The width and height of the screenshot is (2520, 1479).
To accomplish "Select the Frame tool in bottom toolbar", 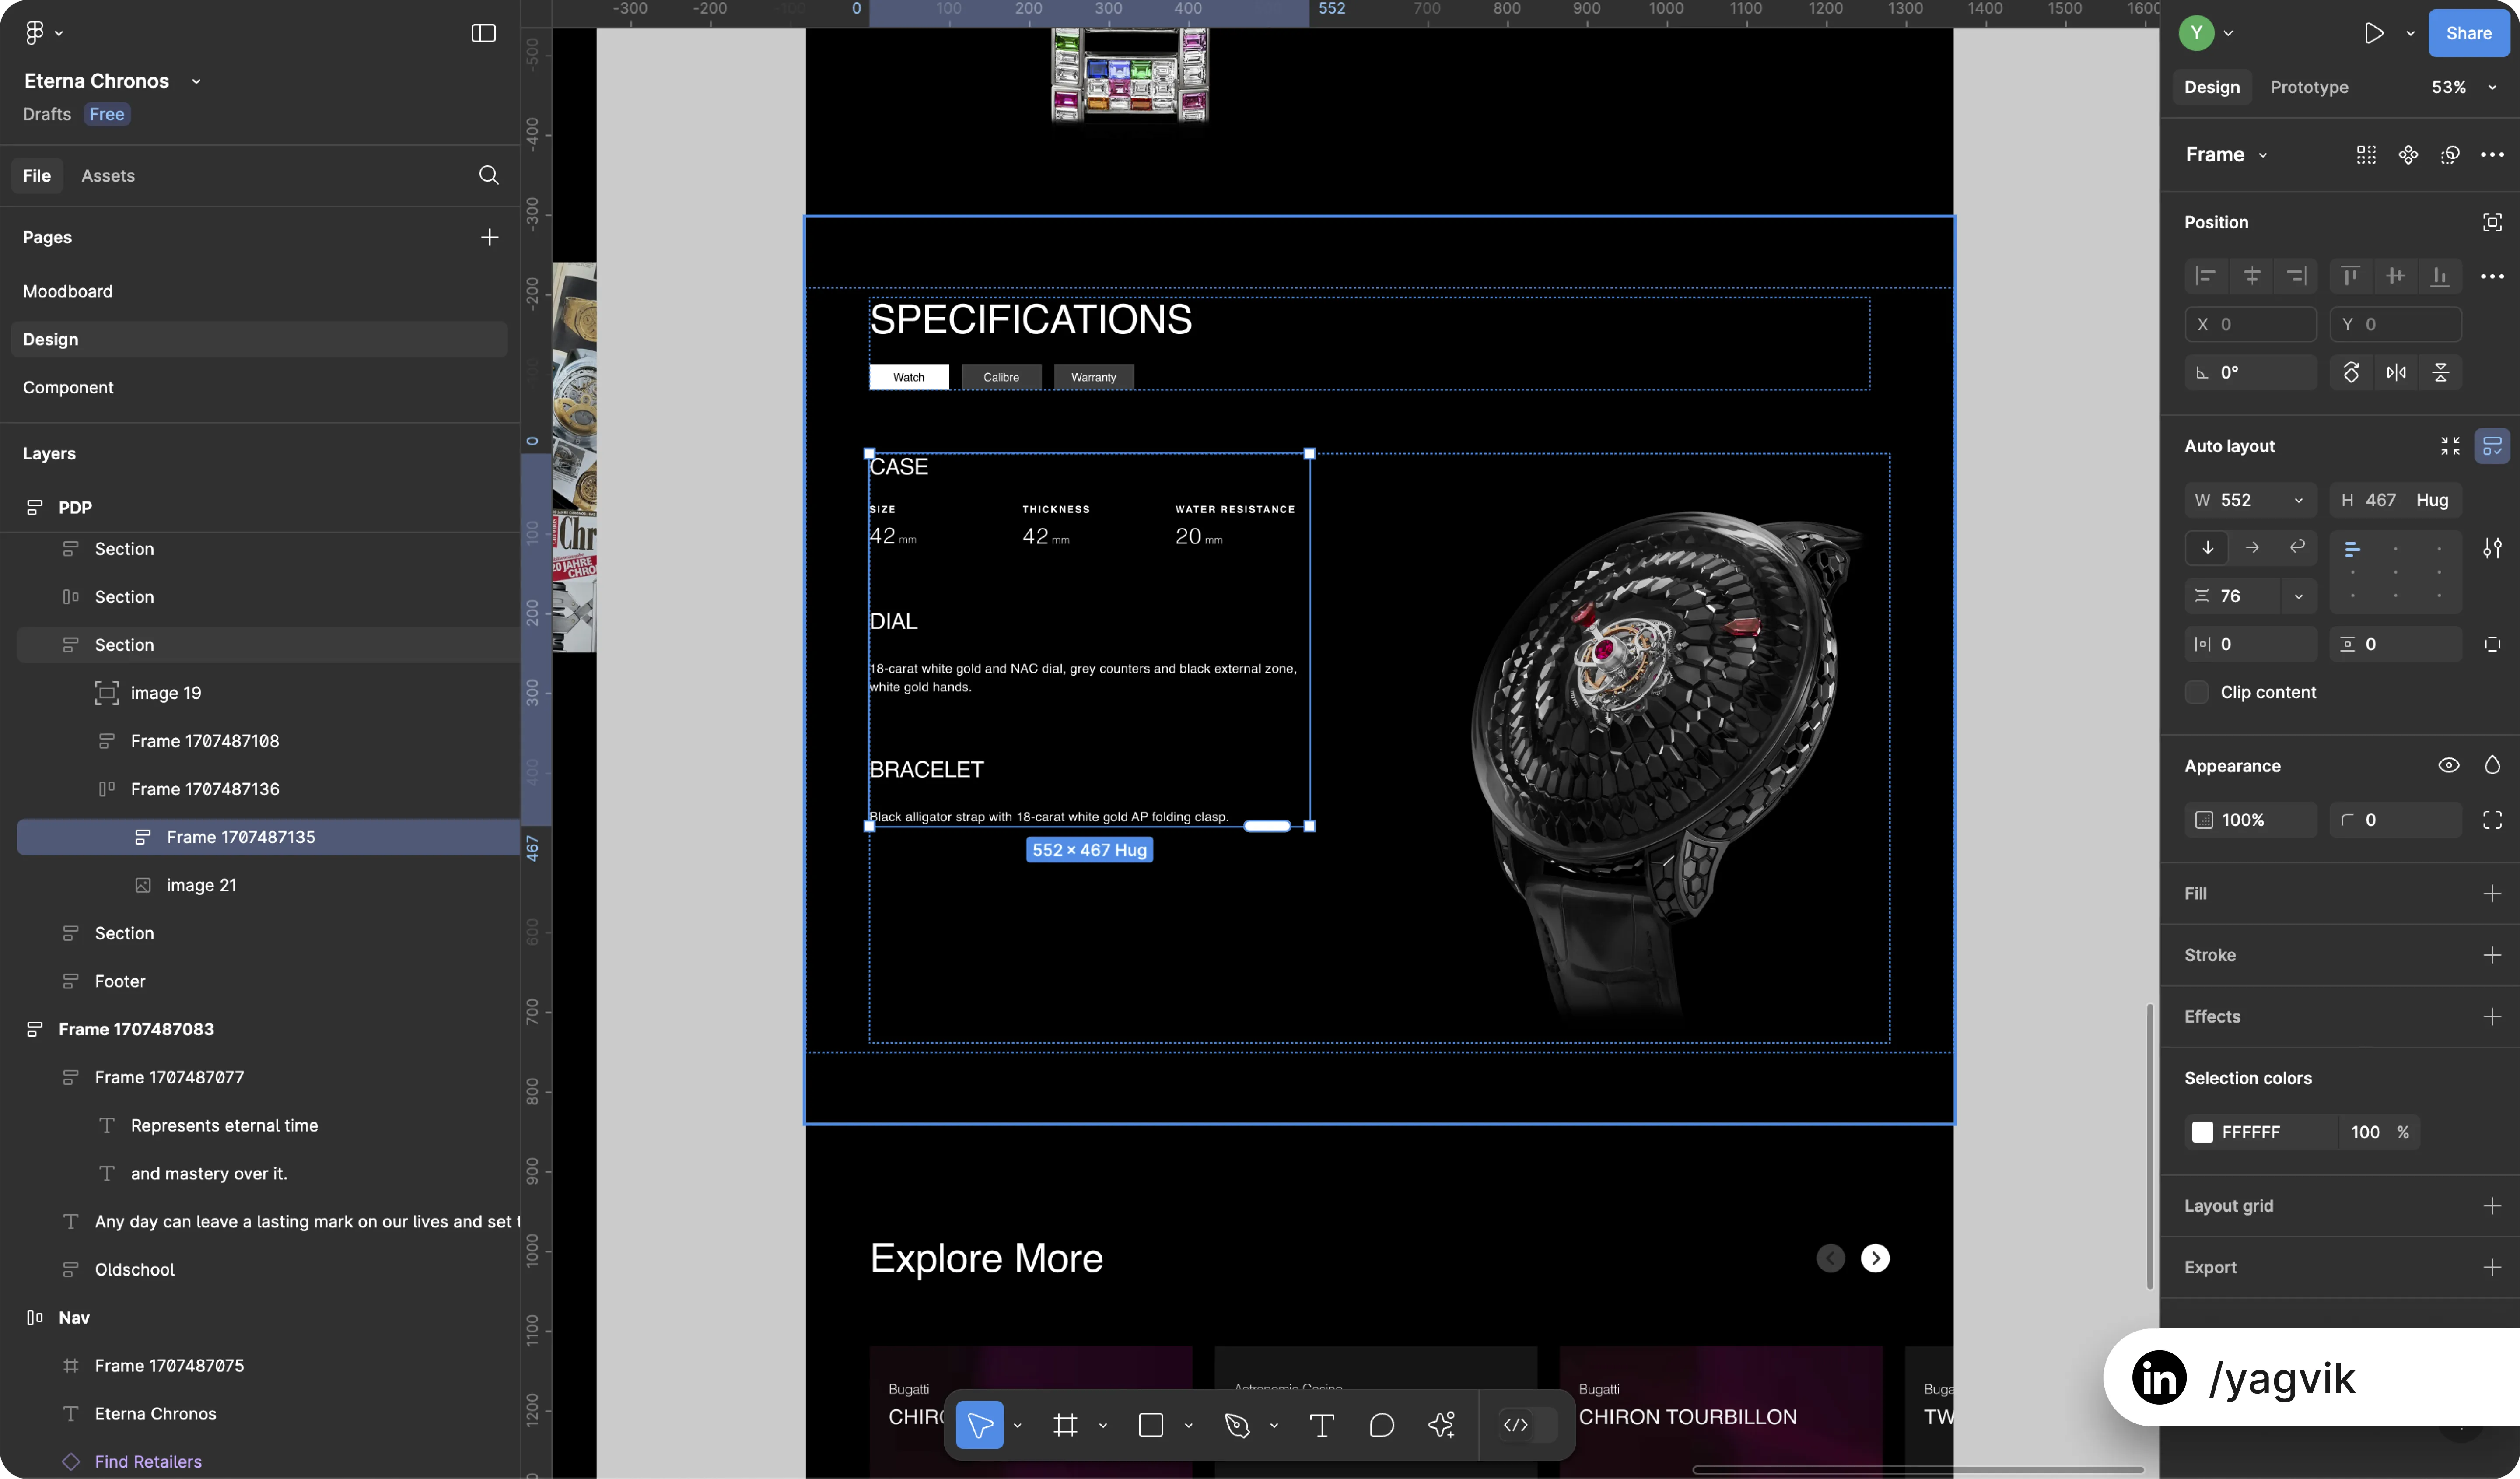I will [x=1065, y=1425].
